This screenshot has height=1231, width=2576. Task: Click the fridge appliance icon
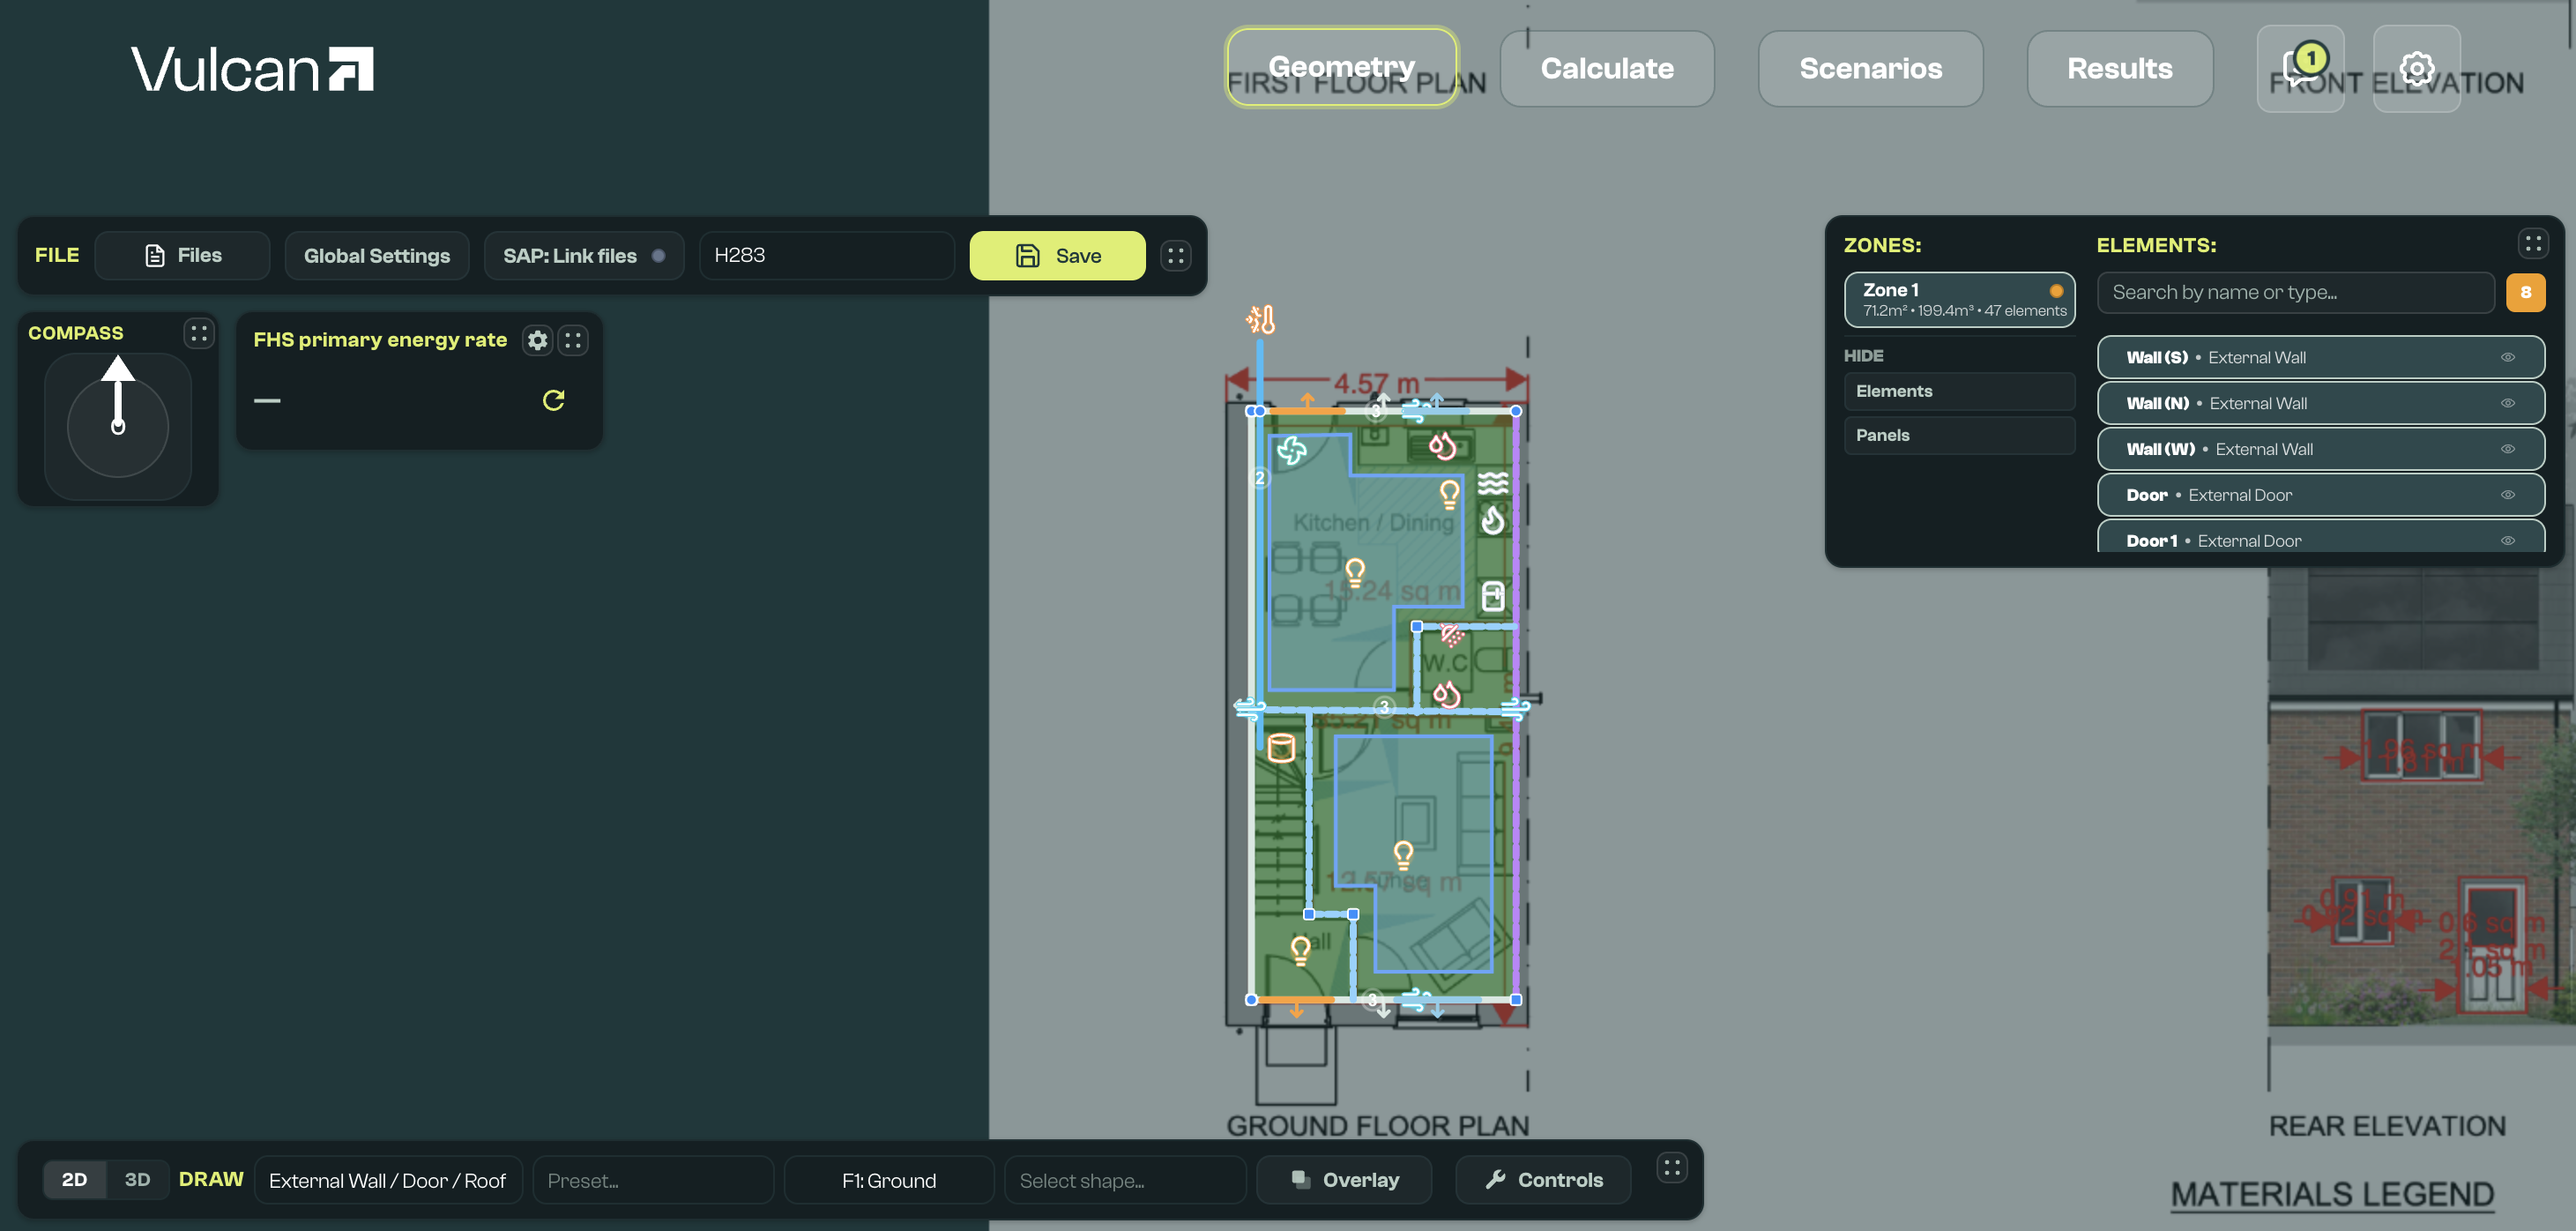[1493, 596]
